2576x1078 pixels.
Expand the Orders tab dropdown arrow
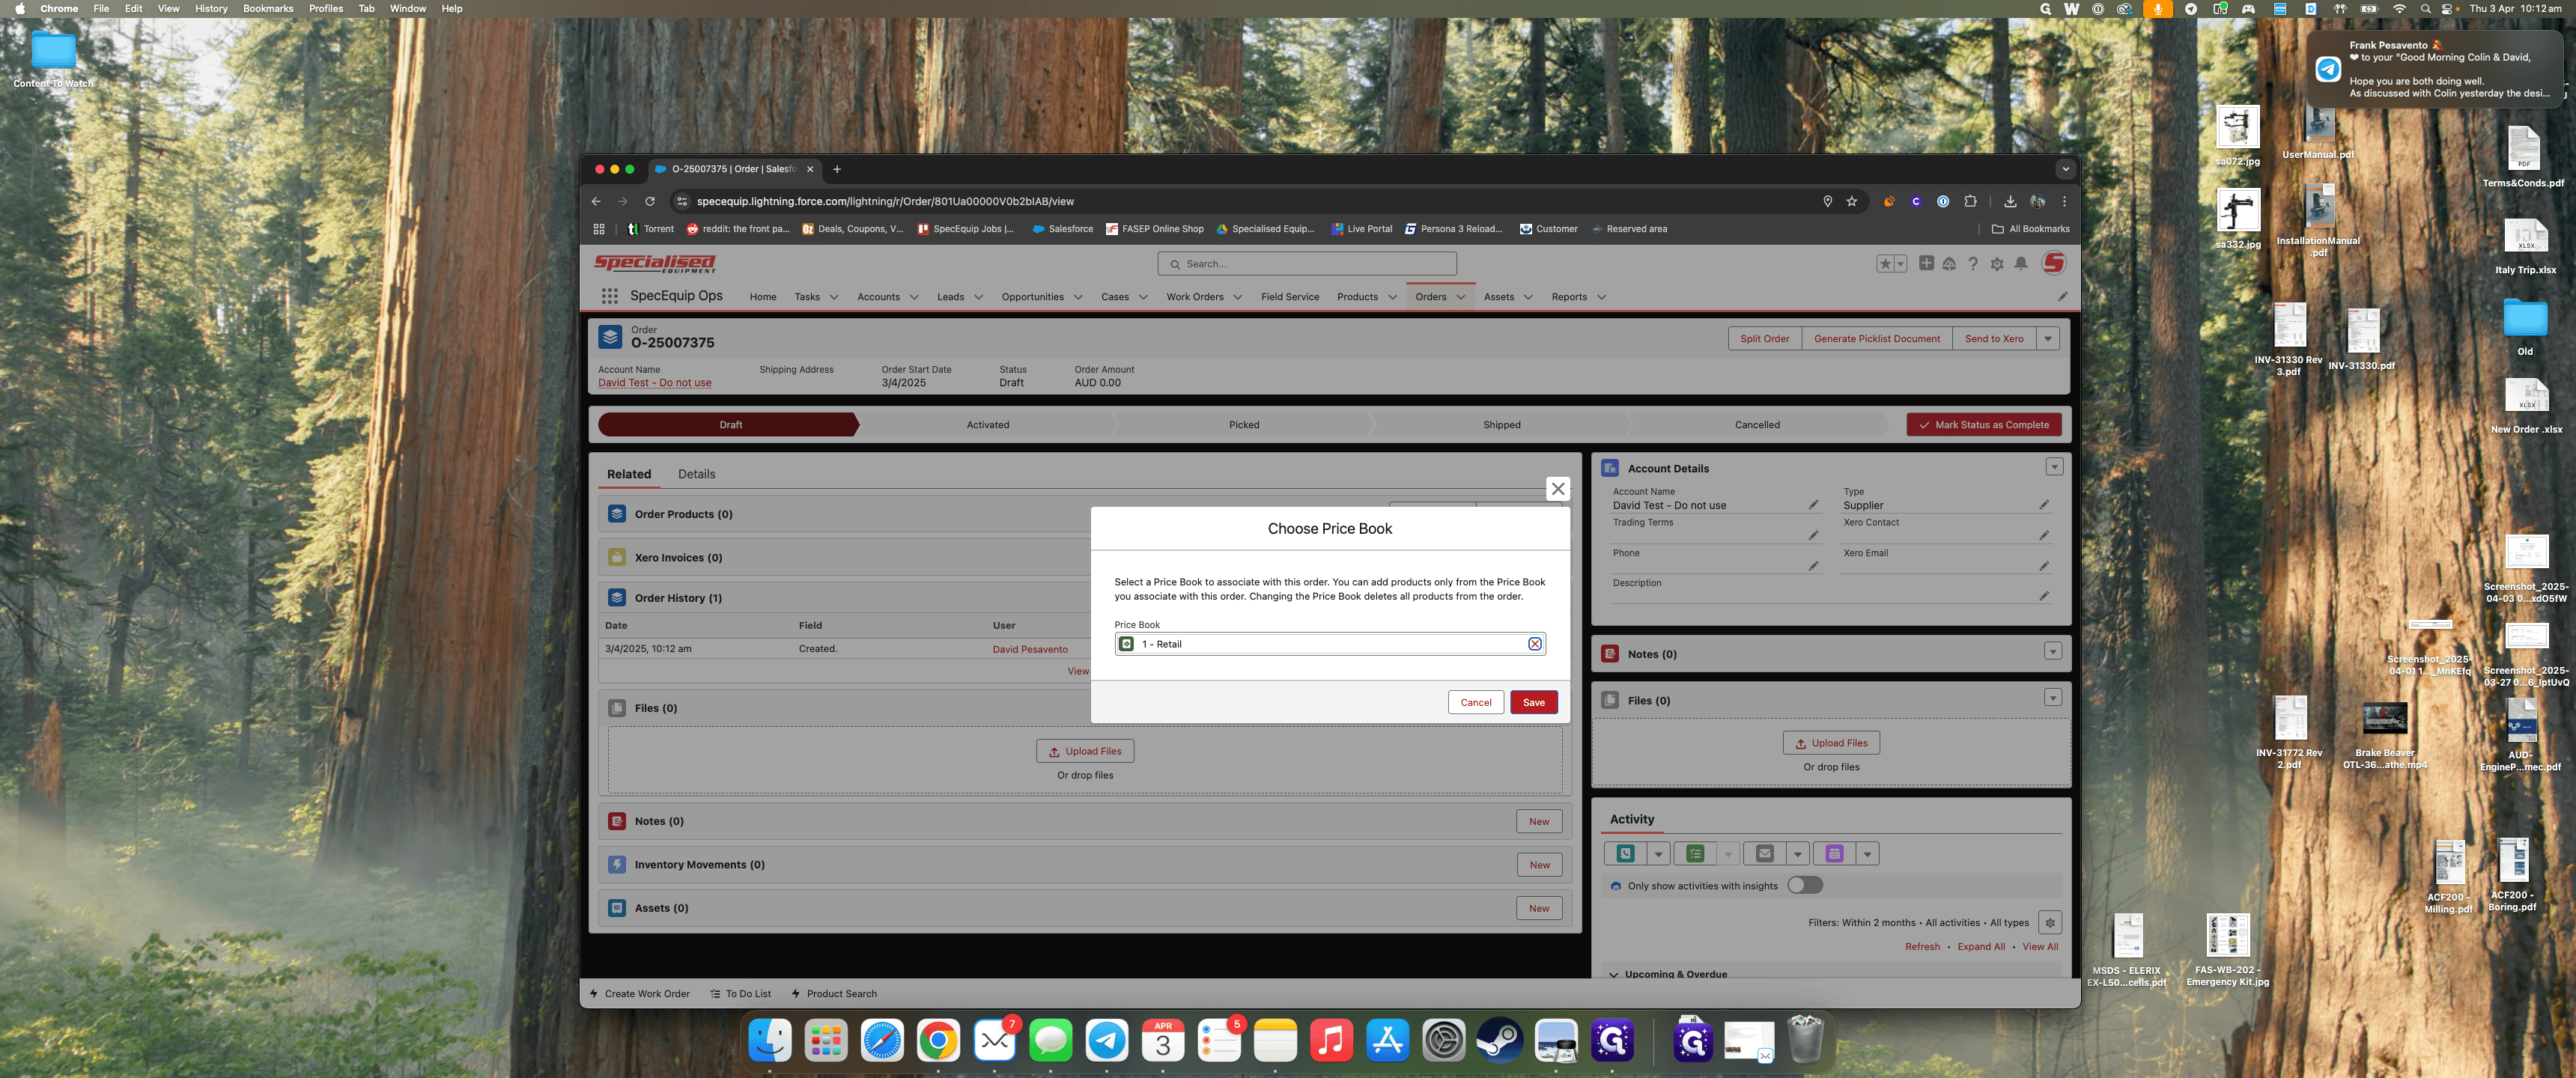point(1461,297)
